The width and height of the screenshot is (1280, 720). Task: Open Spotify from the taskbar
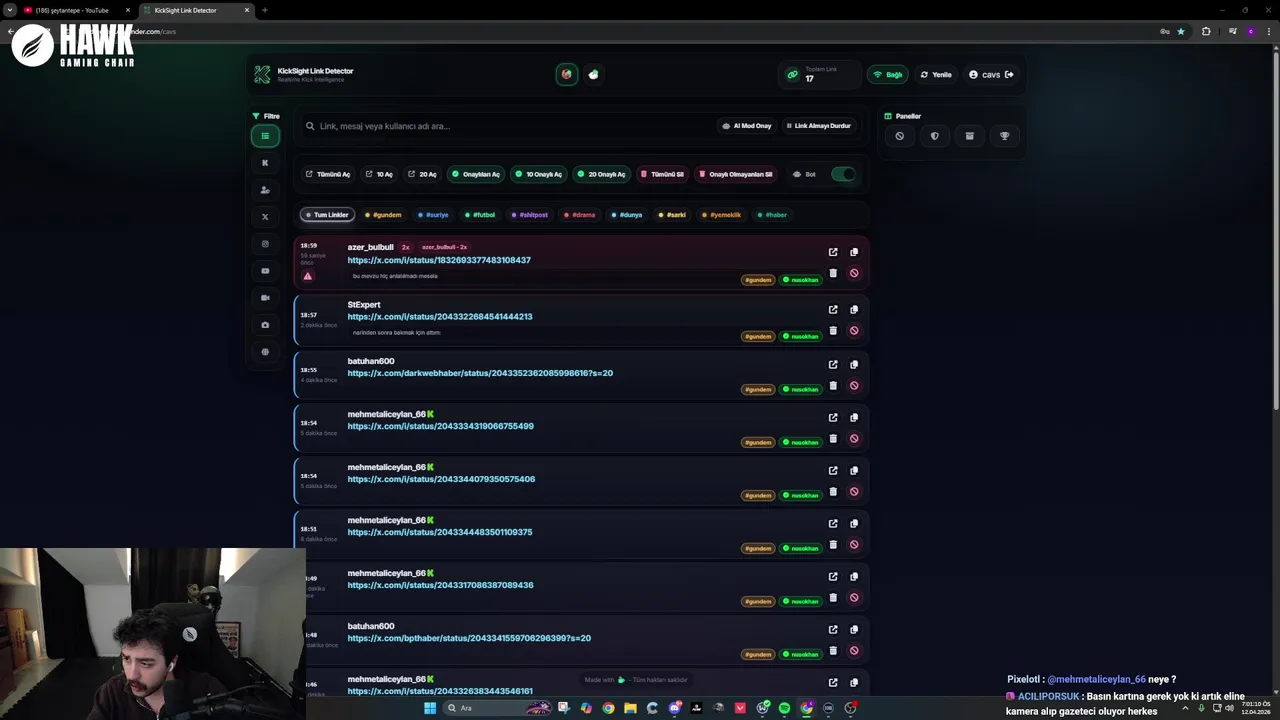pos(784,708)
